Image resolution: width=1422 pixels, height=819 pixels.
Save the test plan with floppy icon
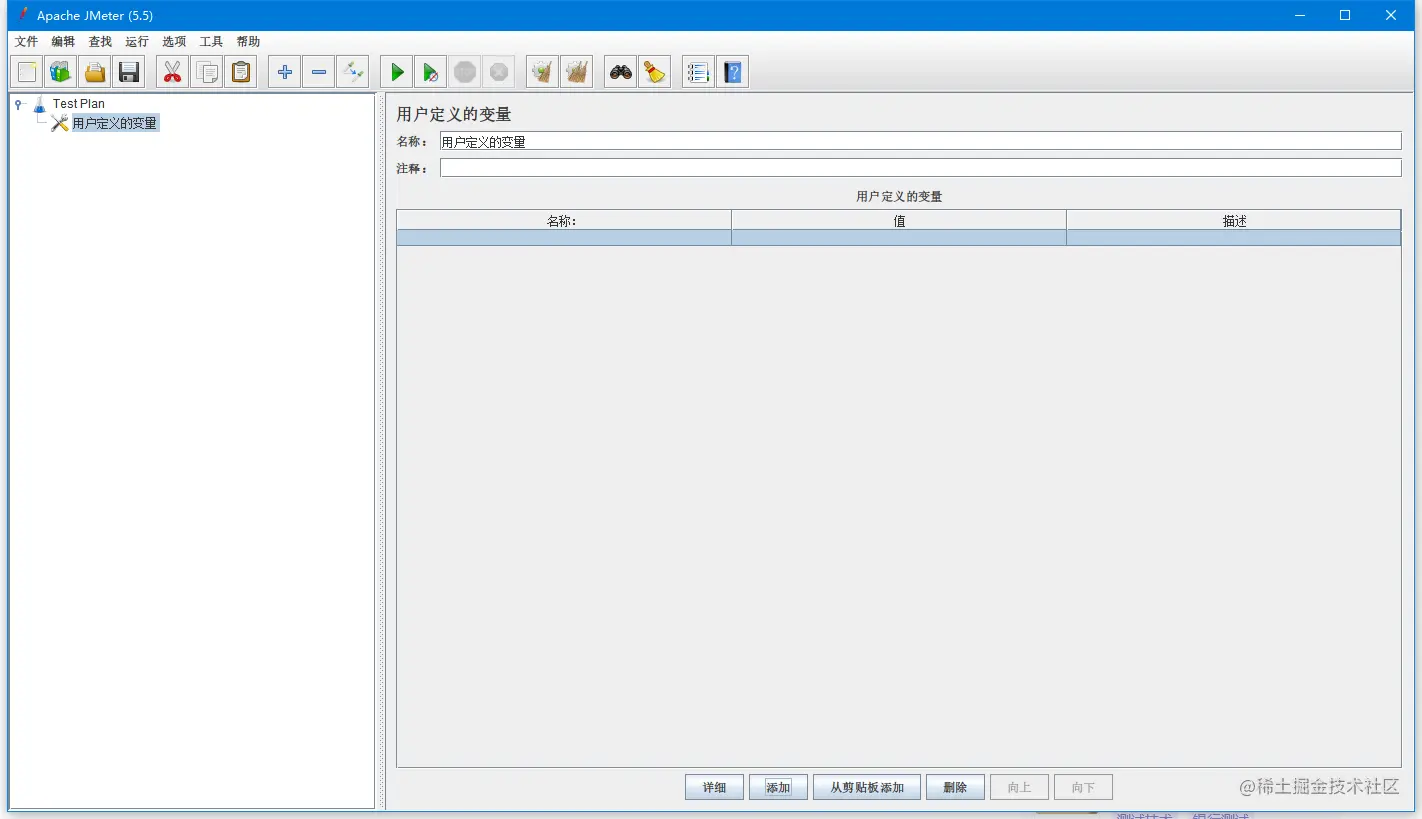pos(129,72)
